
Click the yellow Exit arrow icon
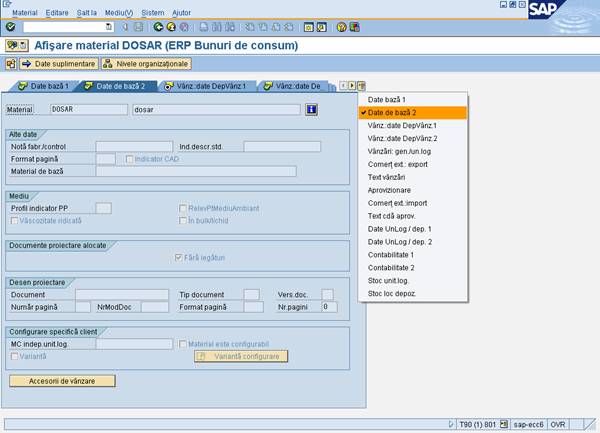click(171, 27)
